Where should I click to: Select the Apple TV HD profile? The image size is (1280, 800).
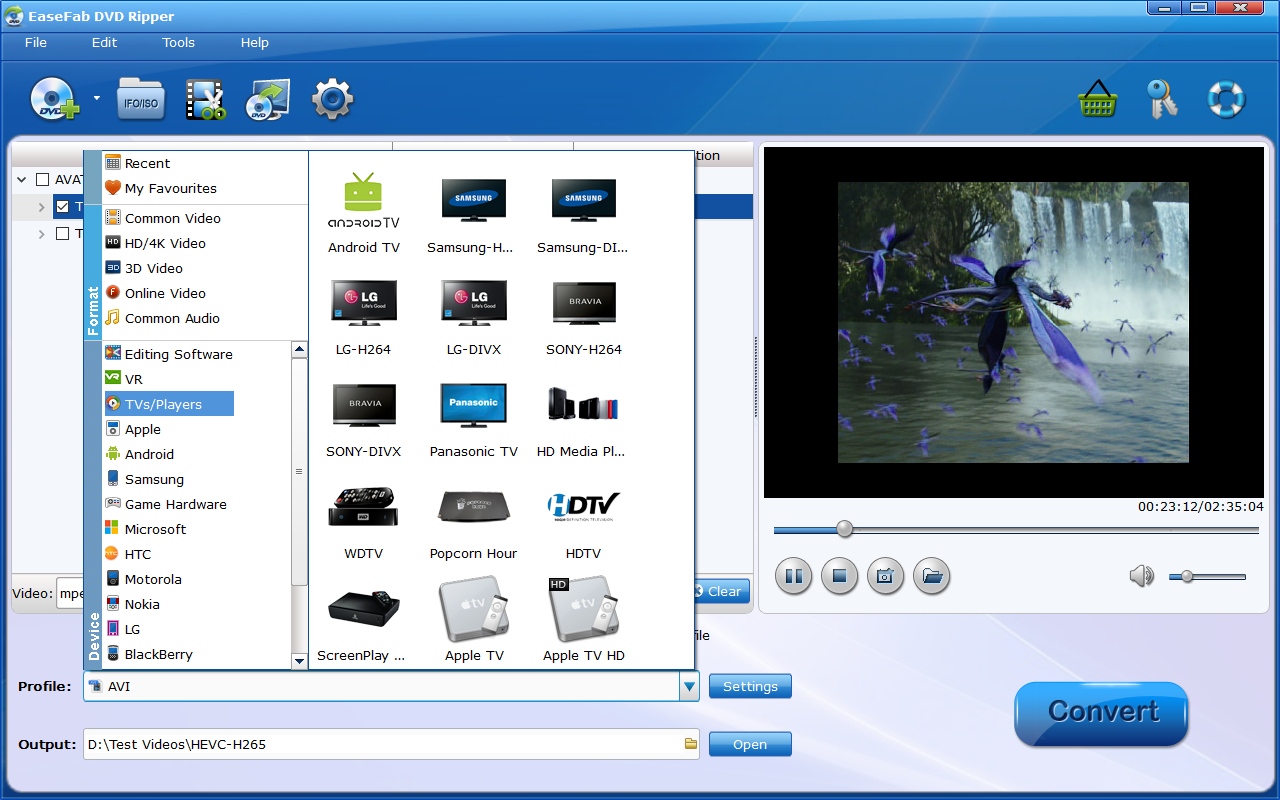[584, 621]
